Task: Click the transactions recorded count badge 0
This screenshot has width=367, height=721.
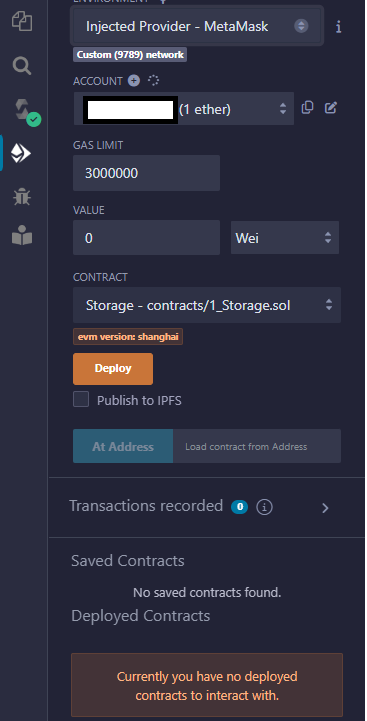Action: point(239,507)
